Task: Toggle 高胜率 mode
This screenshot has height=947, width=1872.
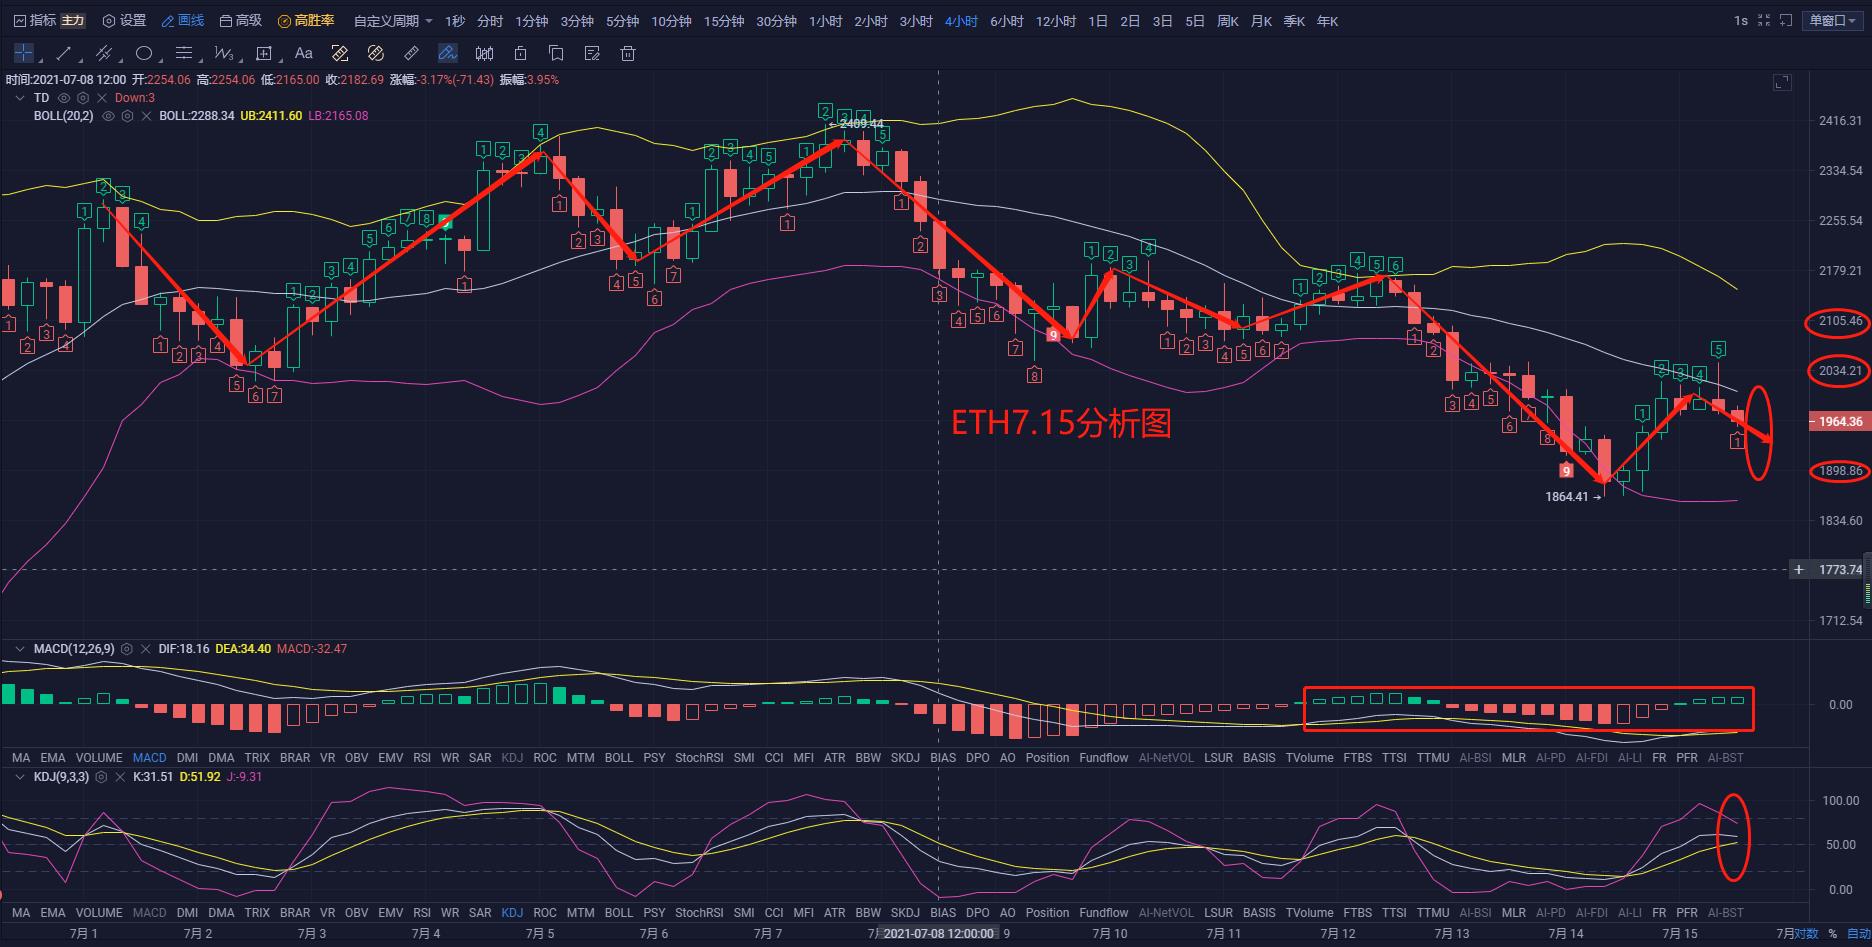Action: point(306,20)
